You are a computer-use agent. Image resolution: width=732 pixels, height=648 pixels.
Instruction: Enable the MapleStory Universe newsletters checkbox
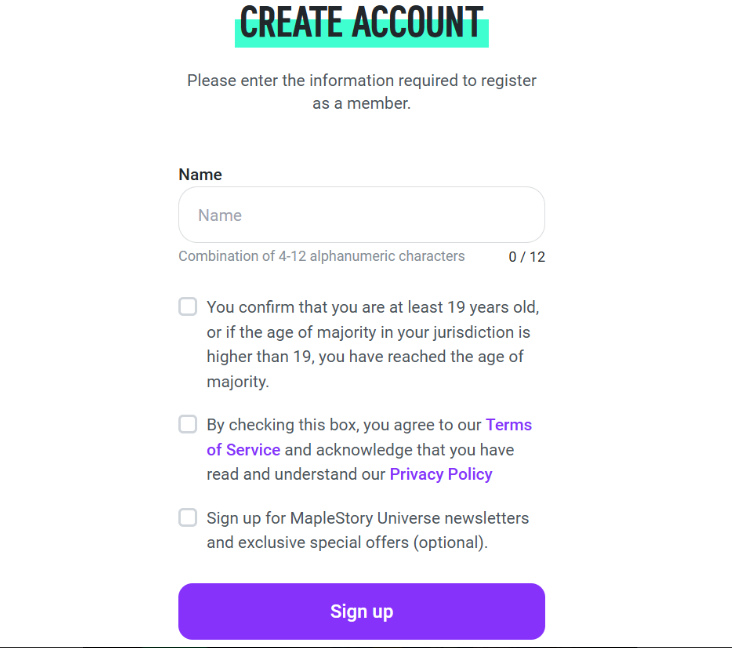[188, 517]
